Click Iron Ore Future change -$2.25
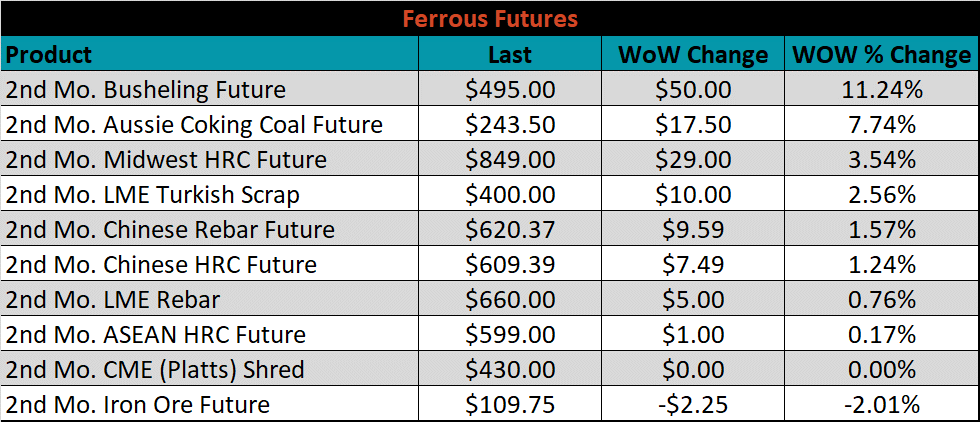Viewport: 980px width, 422px height. click(x=693, y=404)
